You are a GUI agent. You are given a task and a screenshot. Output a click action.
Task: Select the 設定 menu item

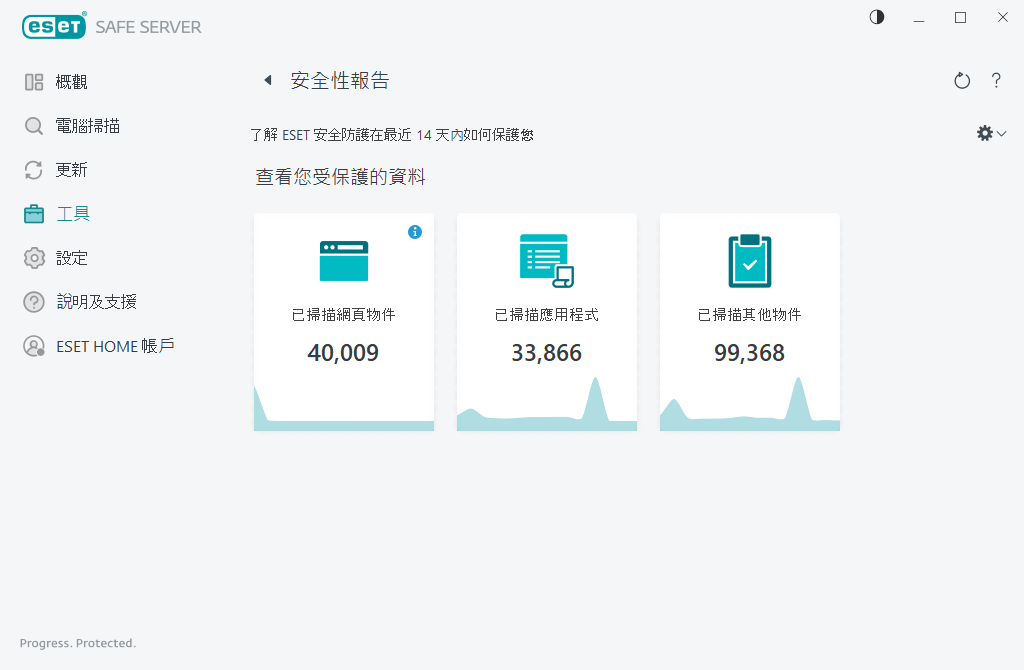[x=71, y=258]
